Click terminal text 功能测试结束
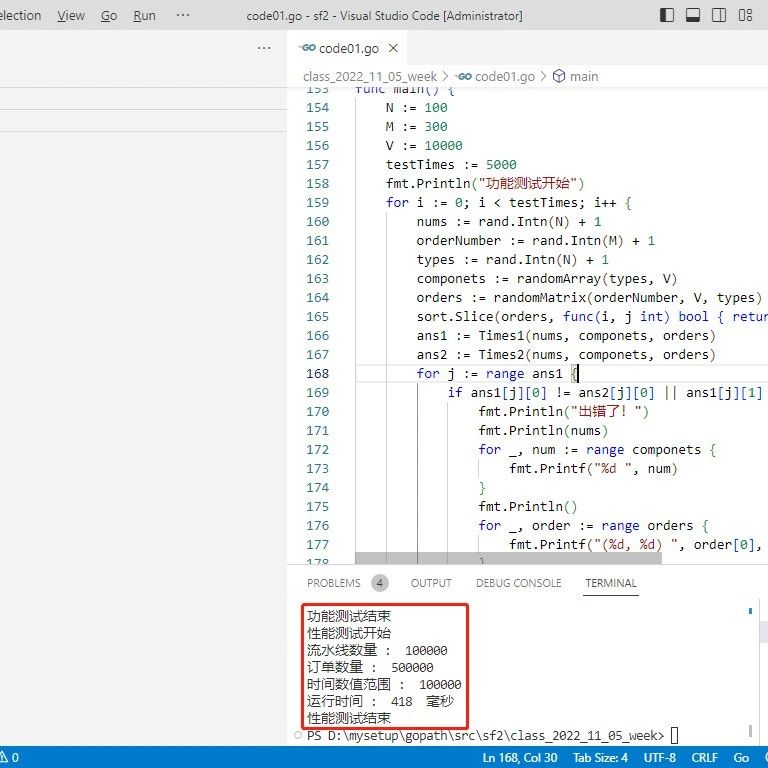The height and width of the screenshot is (768, 768). 349,616
